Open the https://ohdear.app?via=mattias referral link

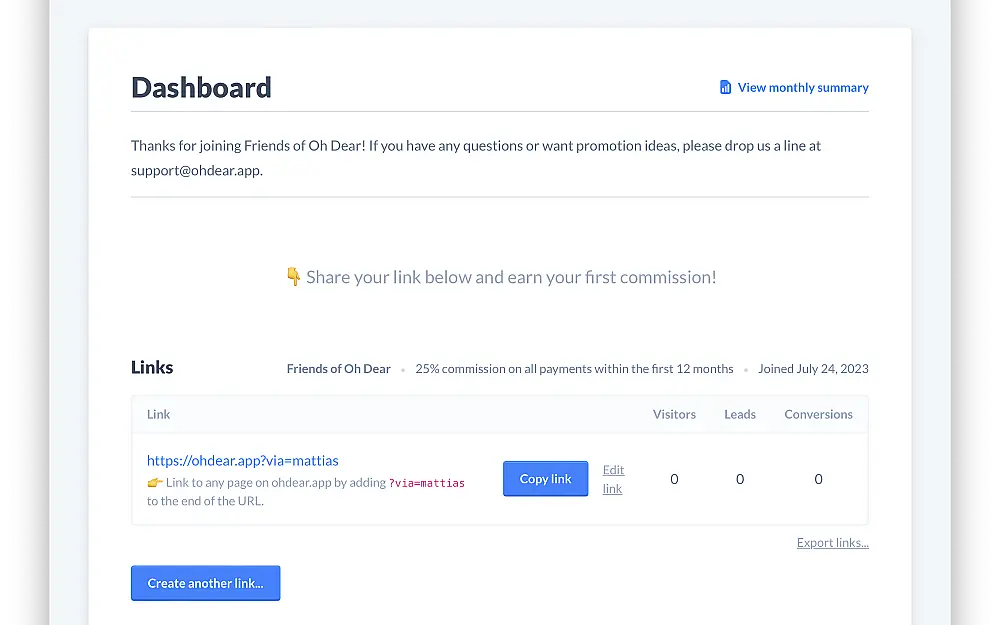point(242,460)
